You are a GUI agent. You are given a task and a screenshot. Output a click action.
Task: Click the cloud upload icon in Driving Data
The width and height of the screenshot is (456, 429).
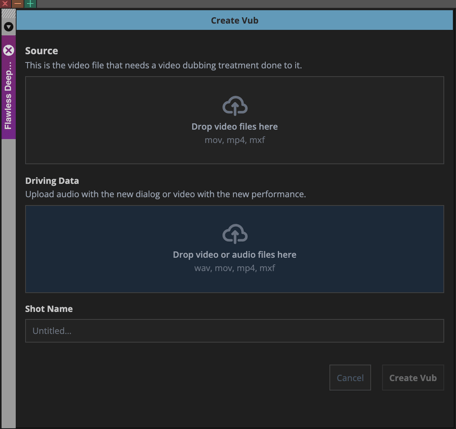coord(235,234)
